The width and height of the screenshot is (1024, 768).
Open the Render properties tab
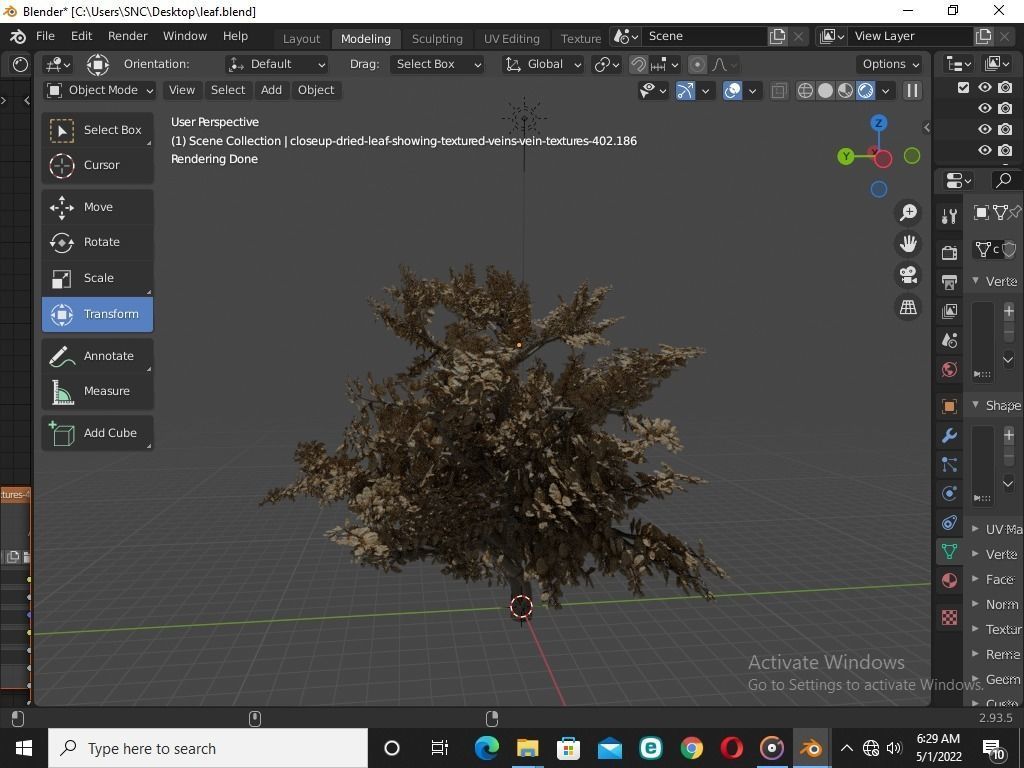point(949,252)
